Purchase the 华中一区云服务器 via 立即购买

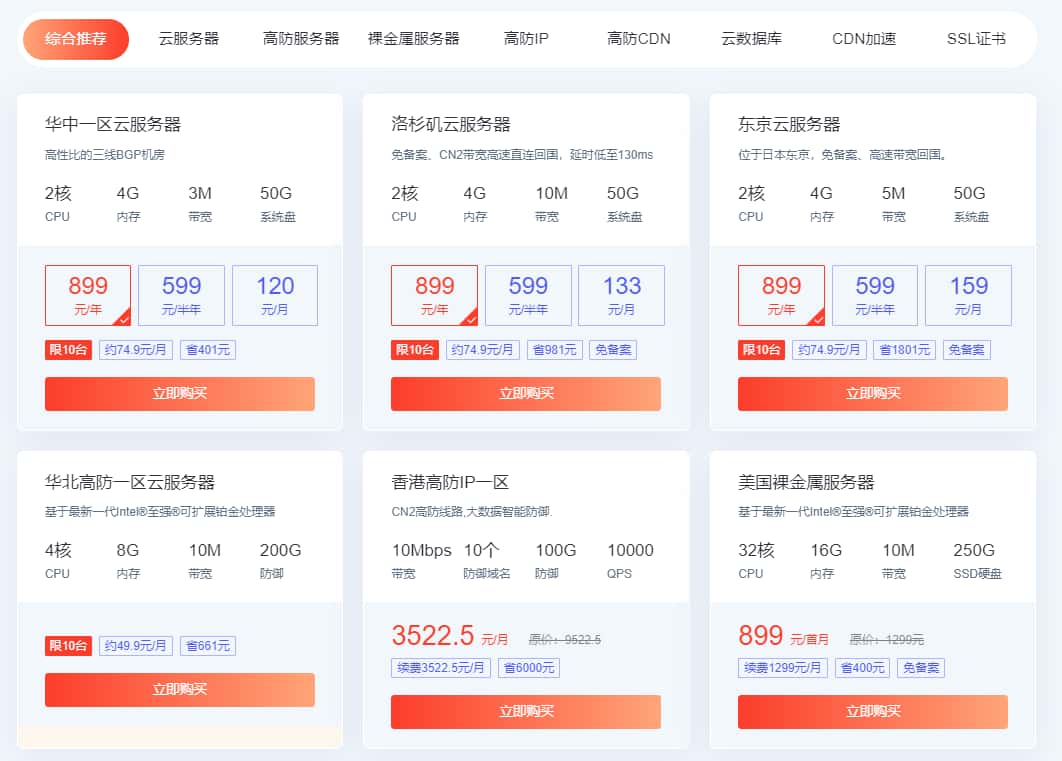tap(180, 394)
